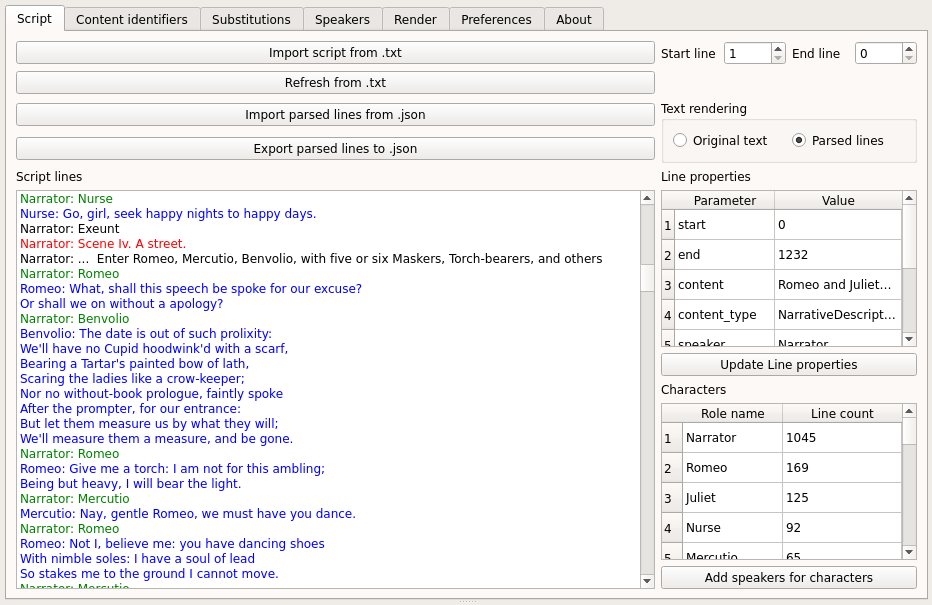Image resolution: width=932 pixels, height=605 pixels.
Task: Select line 'Narrator: Exeunt'
Action: [x=70, y=229]
